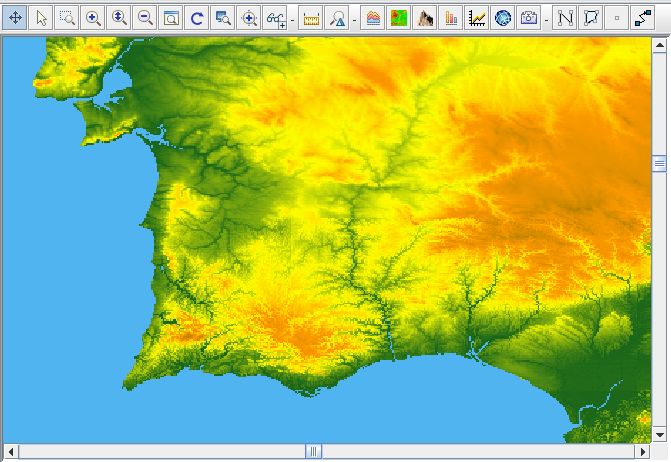Open the 3D terrain mountain view icon

tap(425, 18)
